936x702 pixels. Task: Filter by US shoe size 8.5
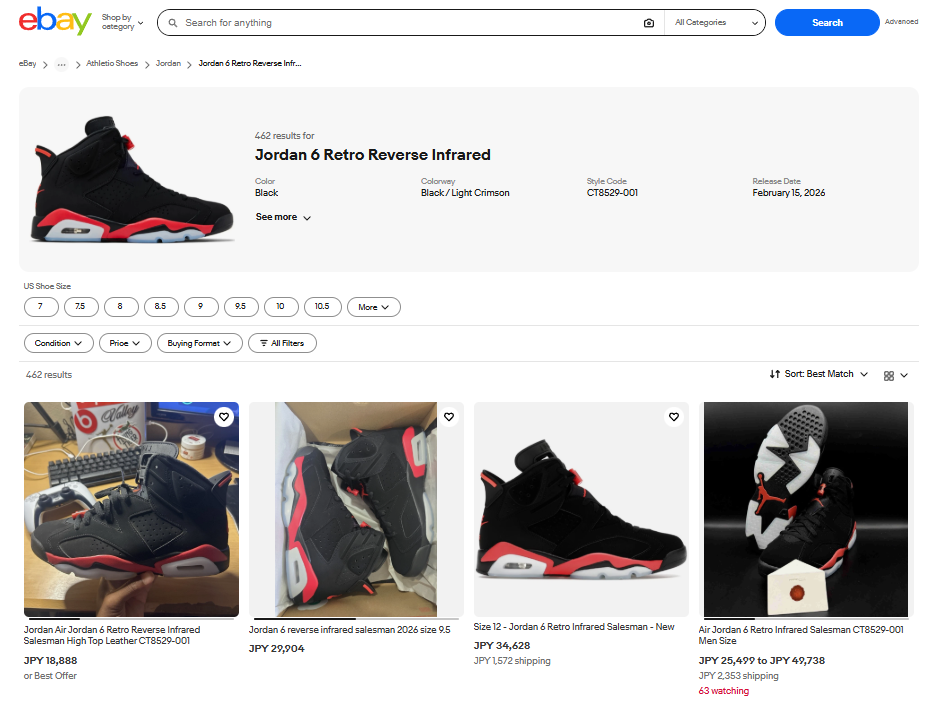tap(161, 307)
